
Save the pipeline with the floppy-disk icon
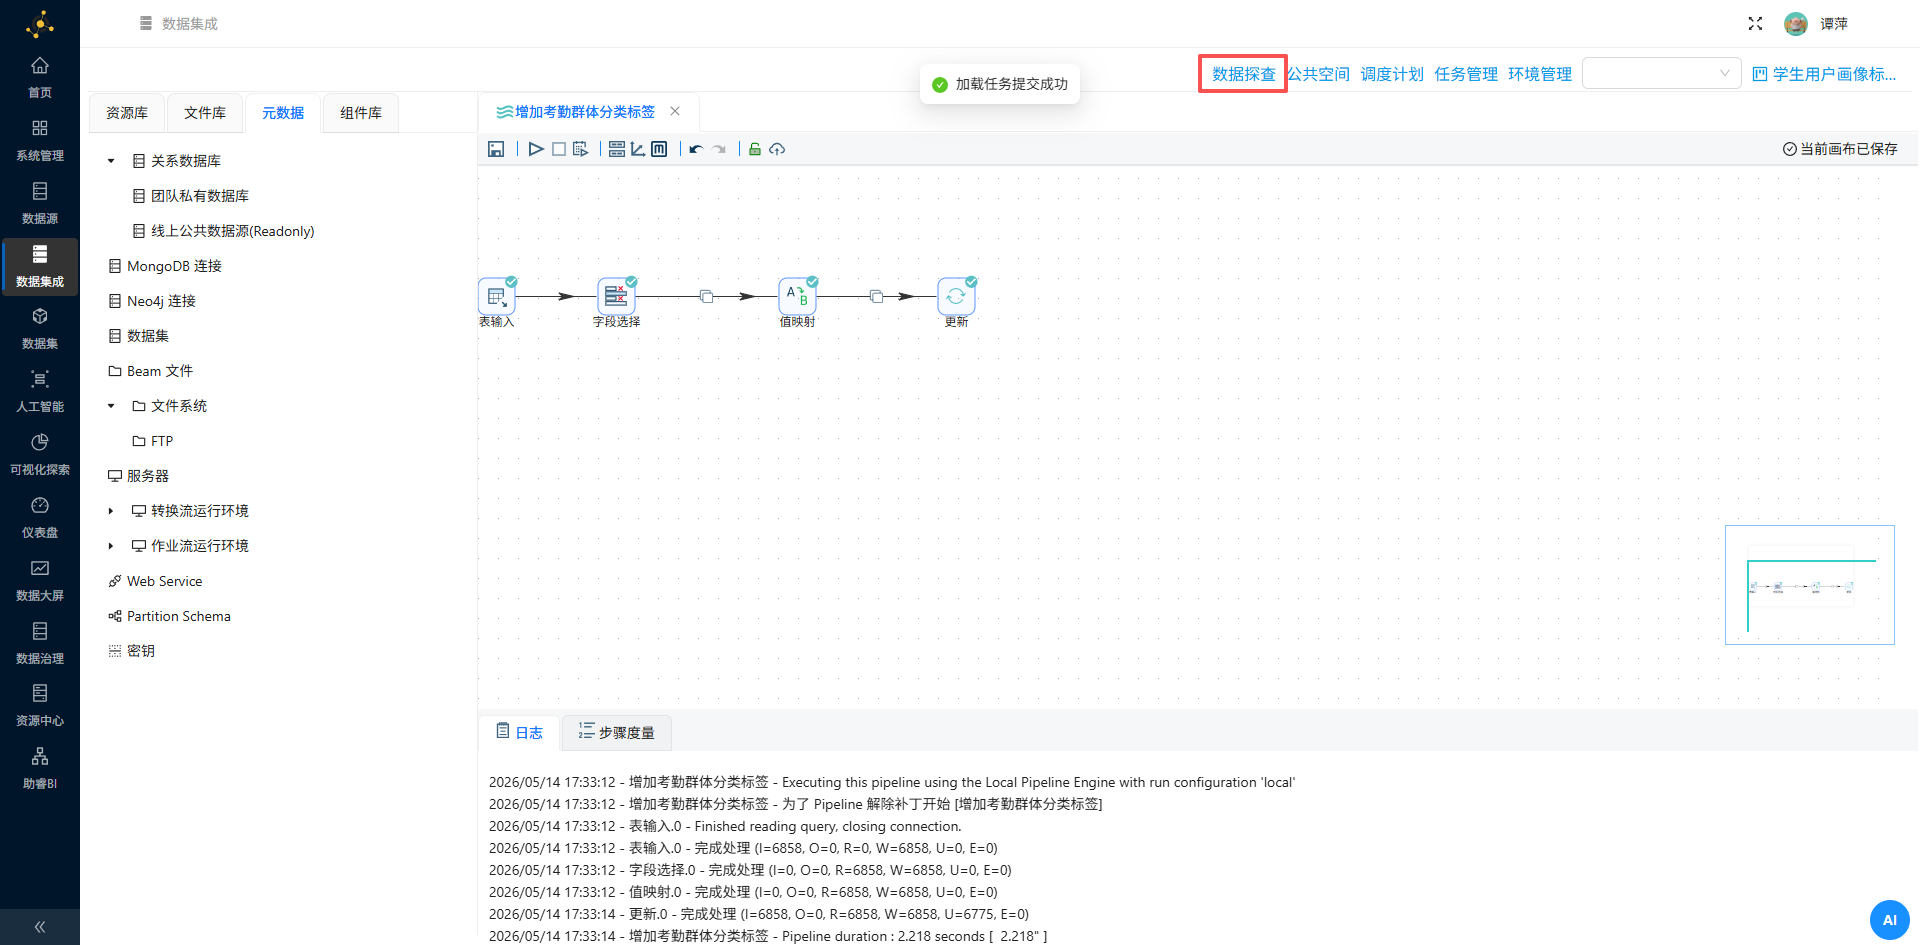point(496,149)
